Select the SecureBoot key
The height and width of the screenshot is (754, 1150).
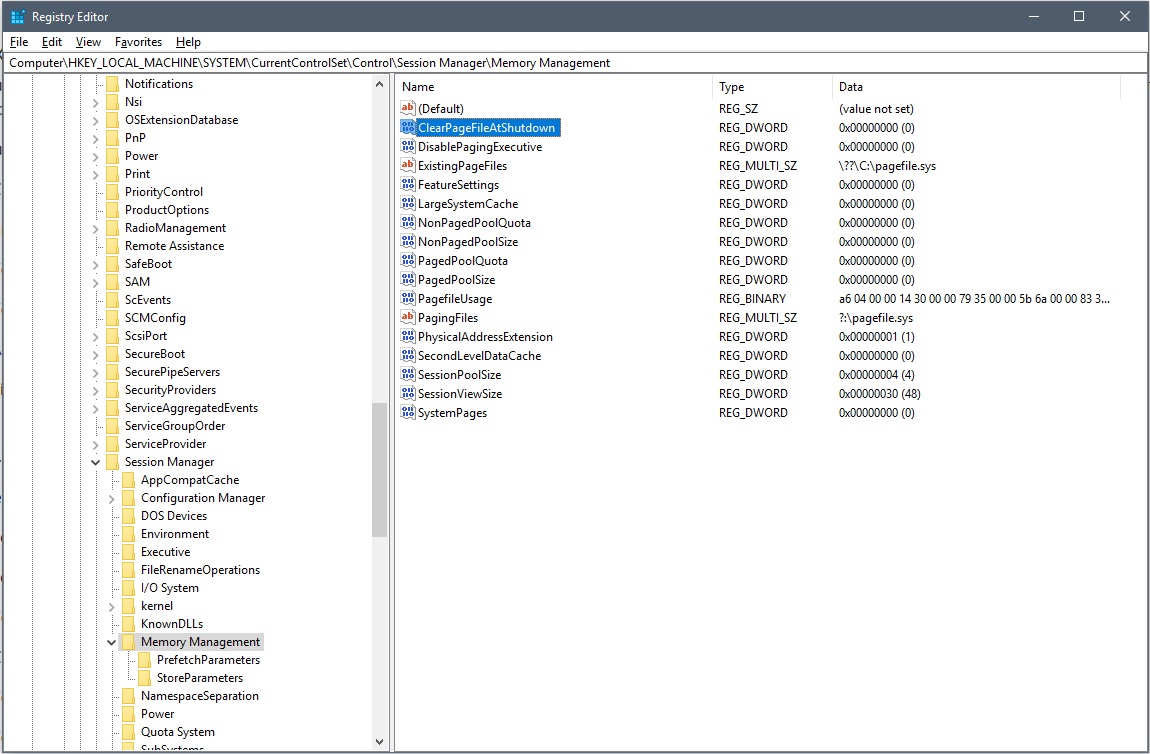[x=155, y=354]
